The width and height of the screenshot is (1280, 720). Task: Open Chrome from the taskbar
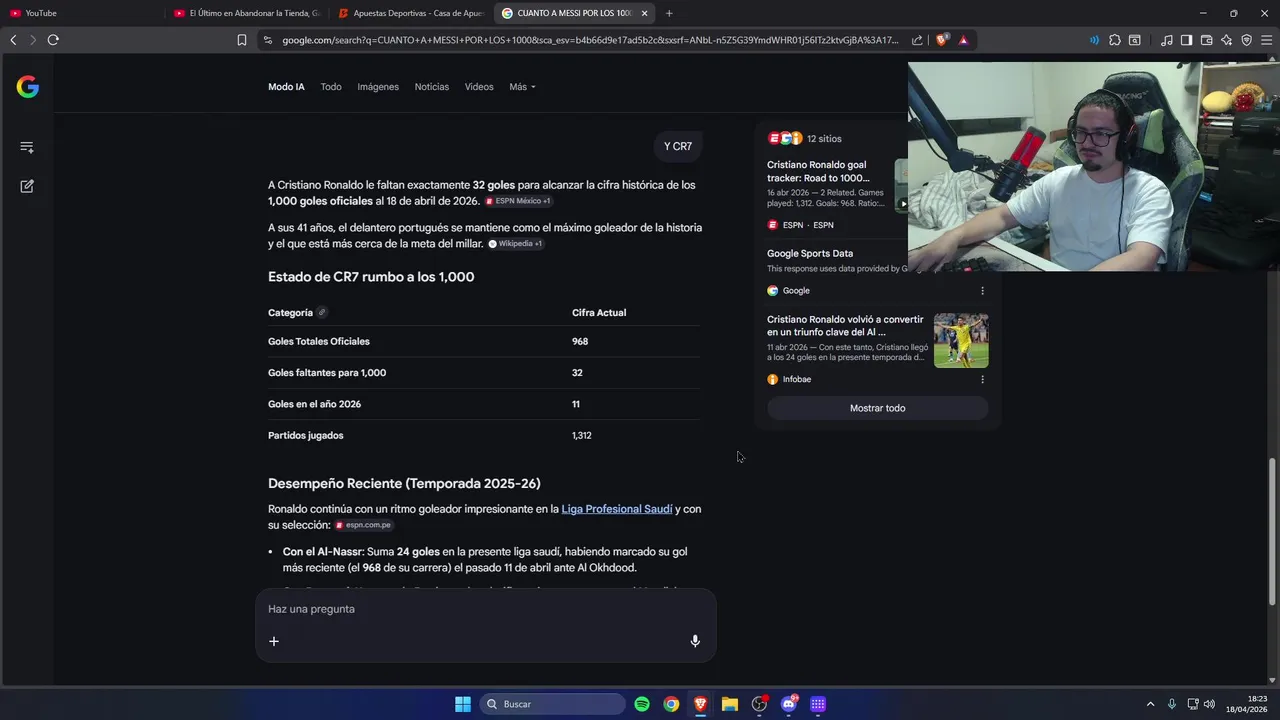[x=671, y=704]
